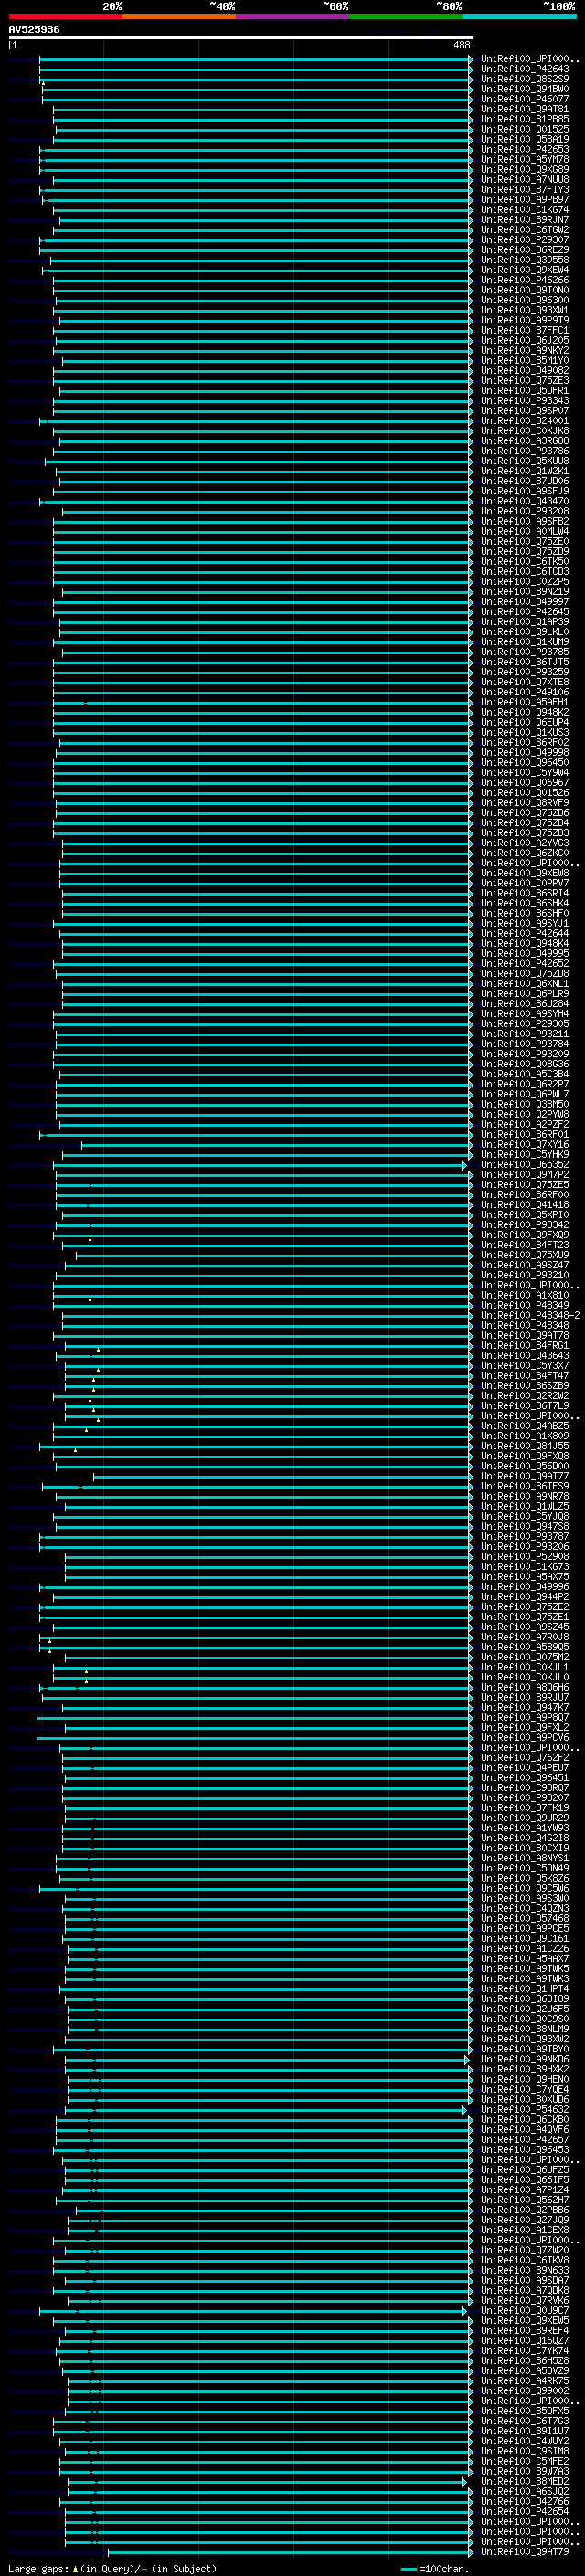
Task: Click UniRef100_A1X810 label
Action: [525, 1295]
